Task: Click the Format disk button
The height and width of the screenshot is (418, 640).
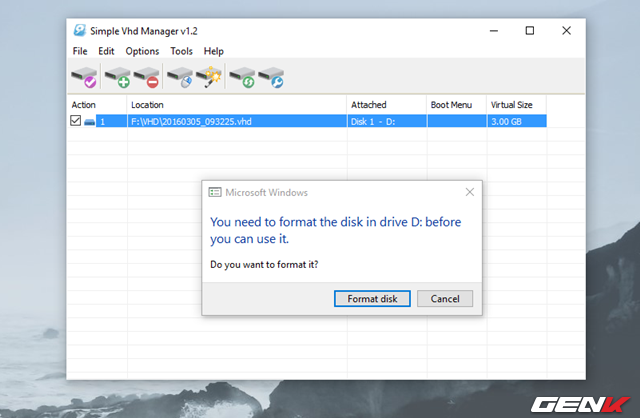Action: coord(372,299)
